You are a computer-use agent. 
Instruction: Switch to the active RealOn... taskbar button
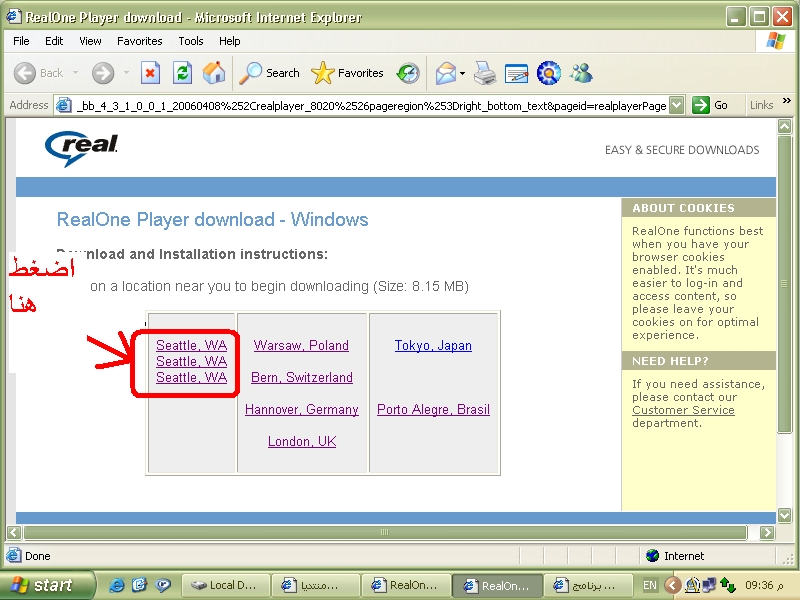[x=498, y=585]
